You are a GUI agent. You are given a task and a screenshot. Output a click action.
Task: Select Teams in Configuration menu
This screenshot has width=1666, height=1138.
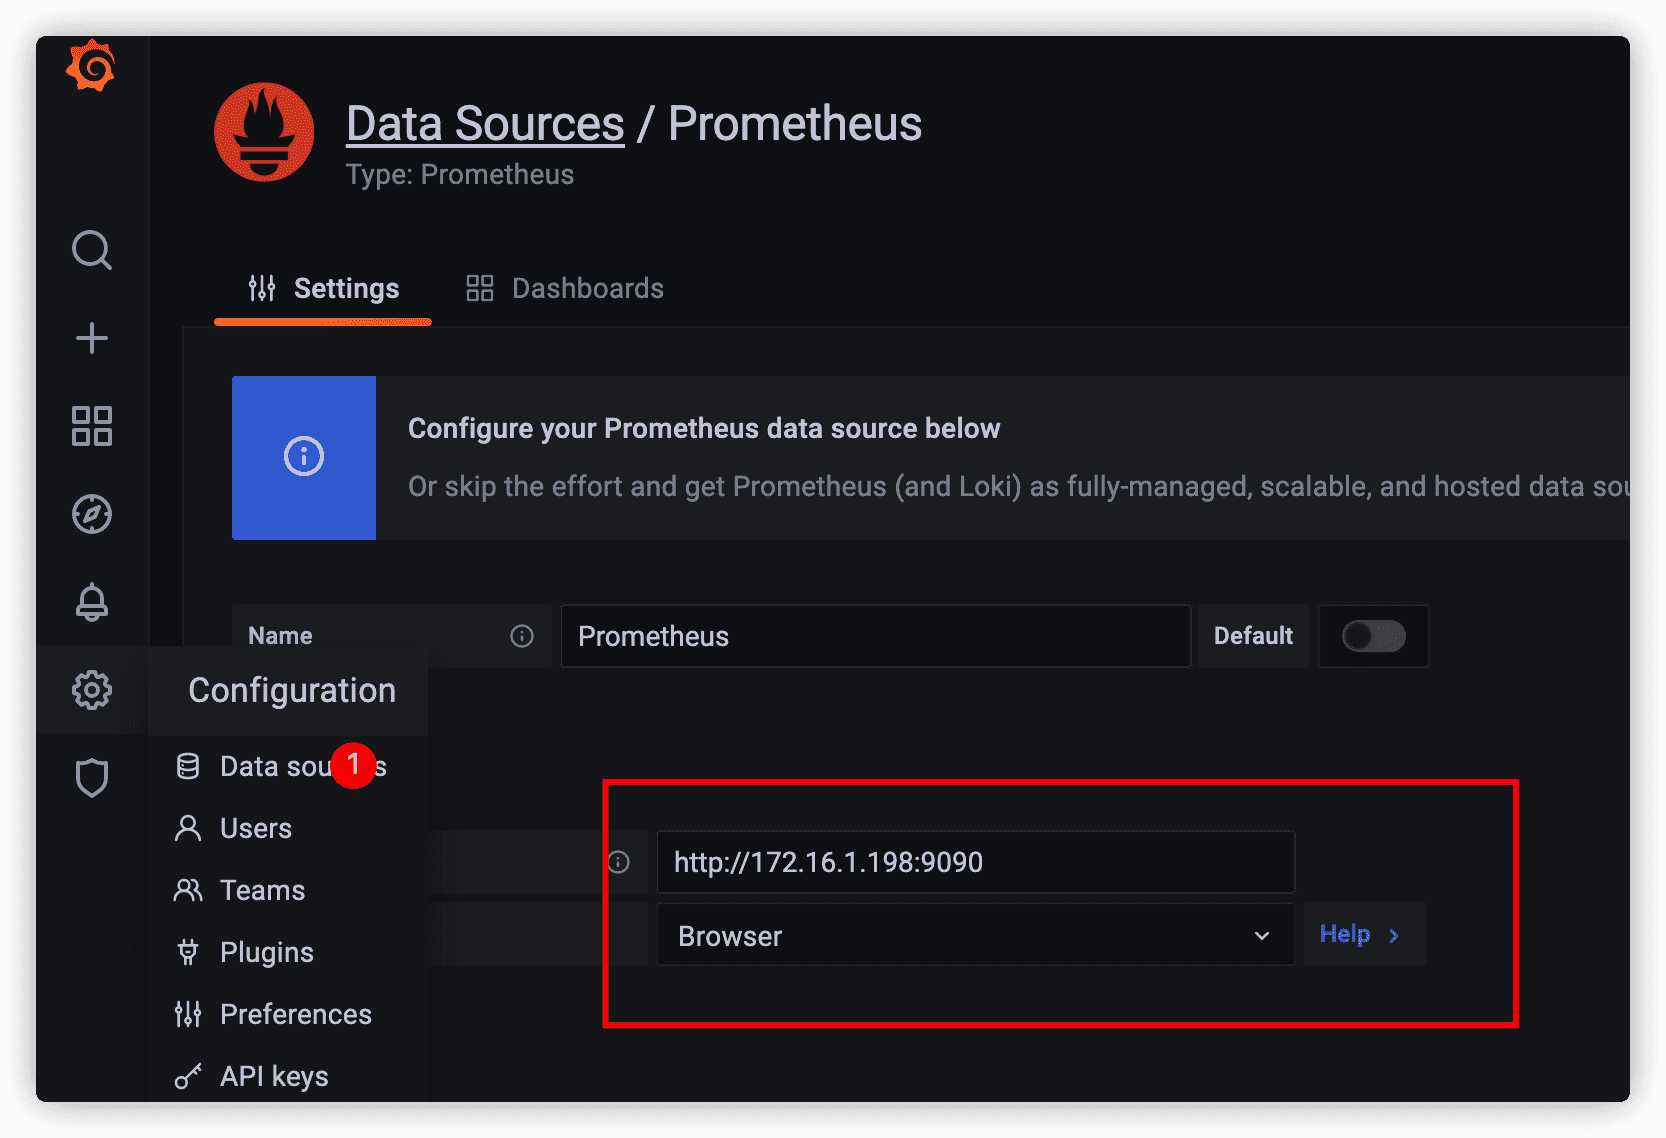pos(240,891)
